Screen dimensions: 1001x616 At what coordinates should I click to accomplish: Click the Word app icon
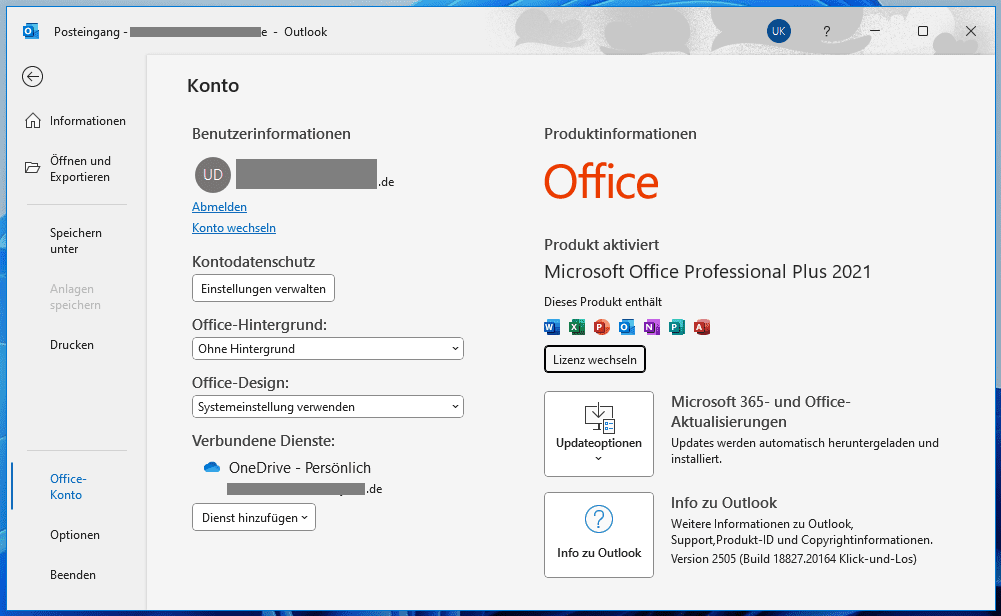pos(552,327)
